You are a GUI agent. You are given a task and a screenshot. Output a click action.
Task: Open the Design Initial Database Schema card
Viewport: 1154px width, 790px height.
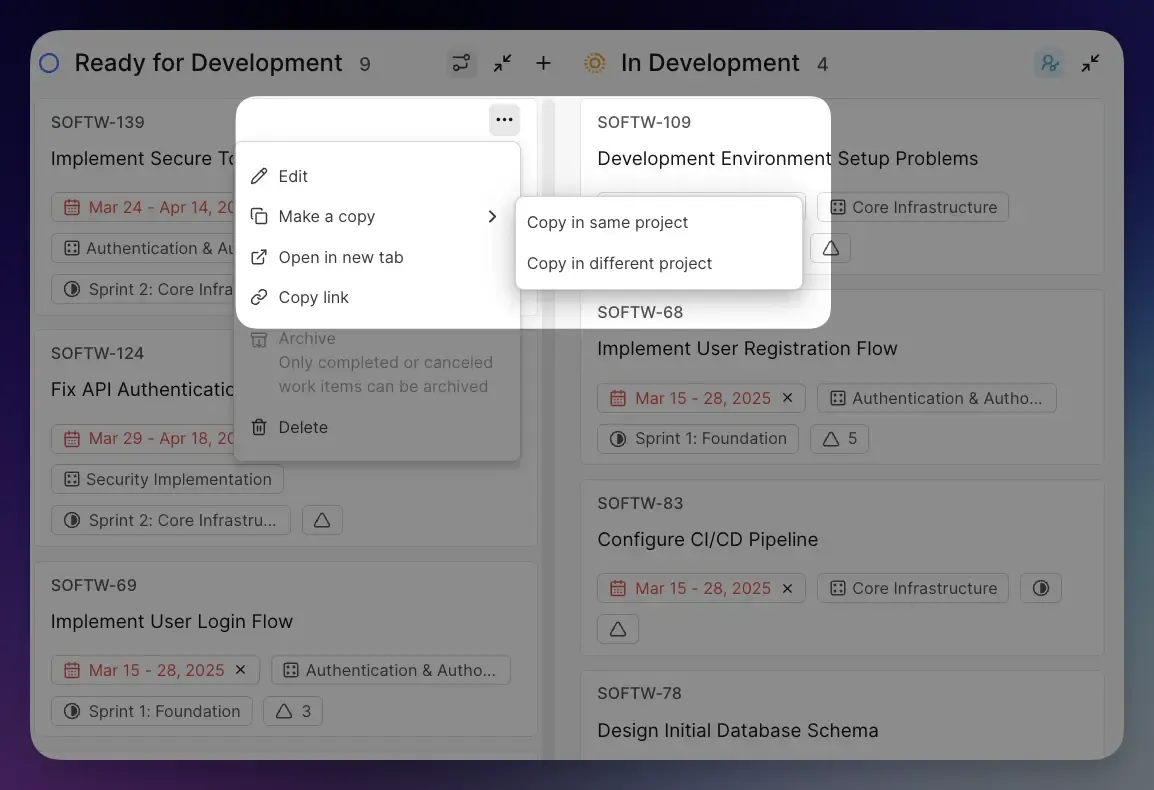click(738, 730)
